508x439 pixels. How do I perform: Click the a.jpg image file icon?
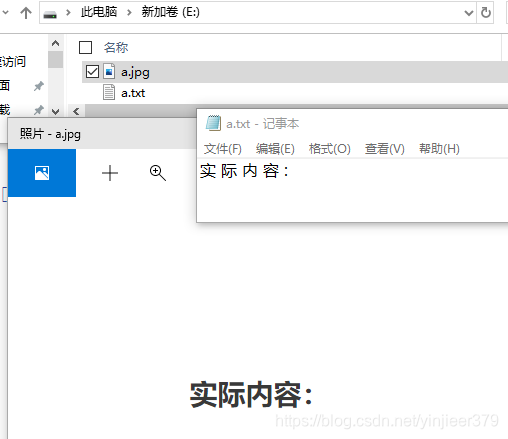click(x=109, y=71)
